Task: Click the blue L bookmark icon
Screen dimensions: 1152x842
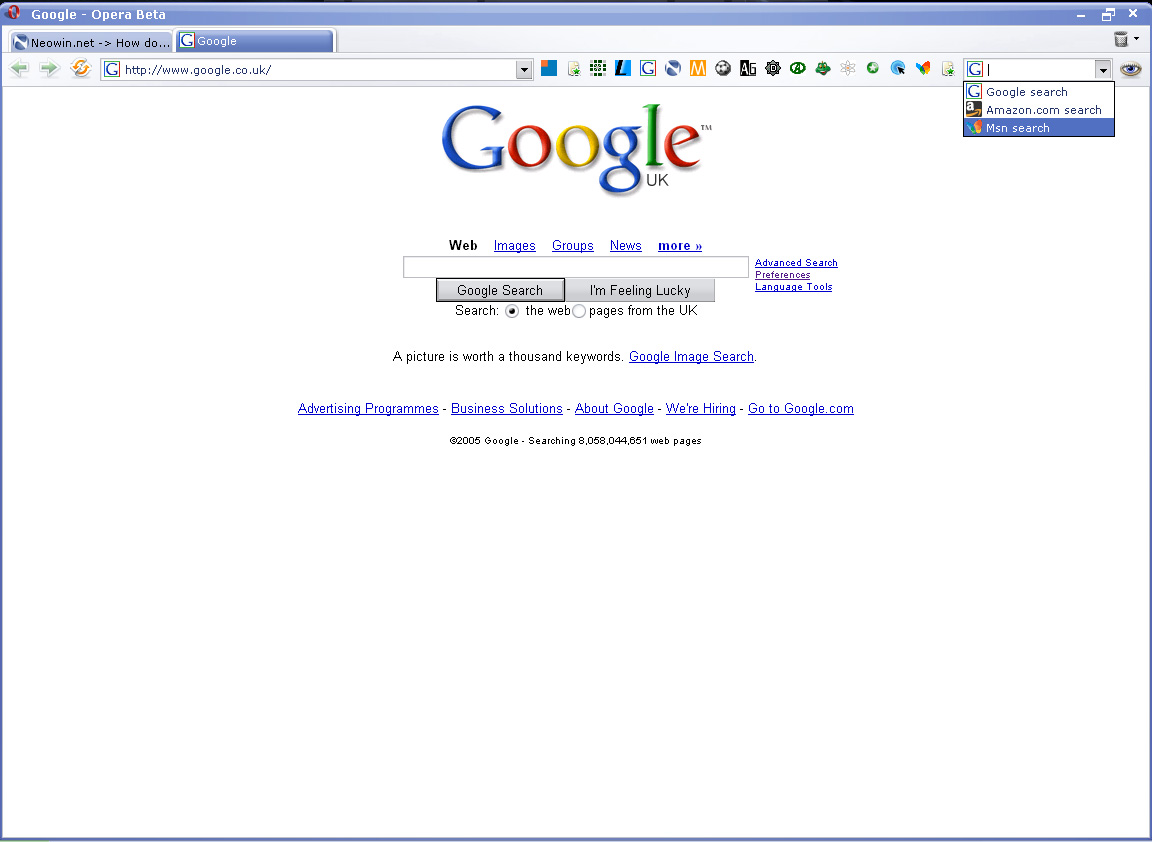Action: [623, 67]
